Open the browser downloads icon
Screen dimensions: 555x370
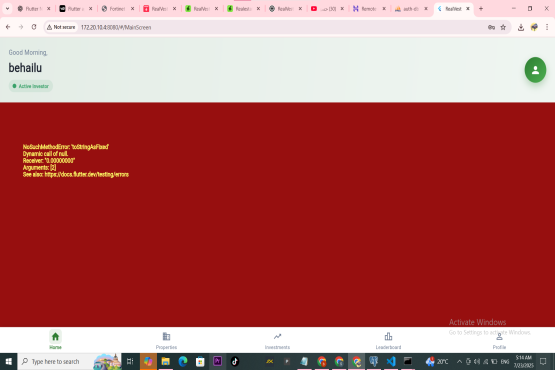tap(521, 27)
